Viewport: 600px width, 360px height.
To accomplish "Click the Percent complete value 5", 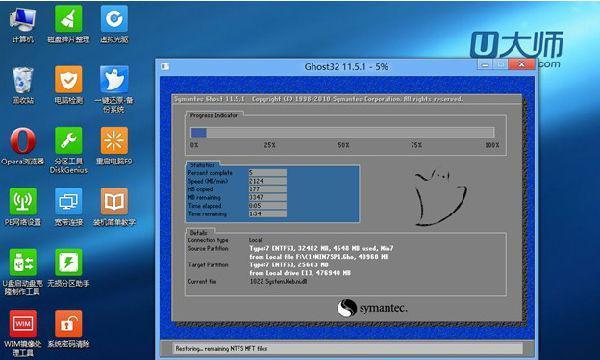I will pyautogui.click(x=267, y=173).
